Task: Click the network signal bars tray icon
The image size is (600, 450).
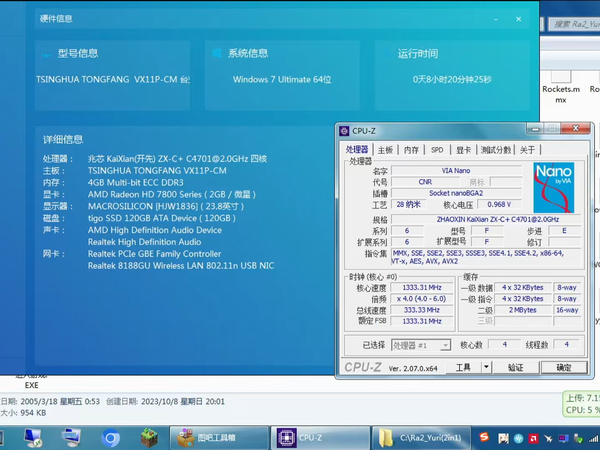Action: coord(593,439)
